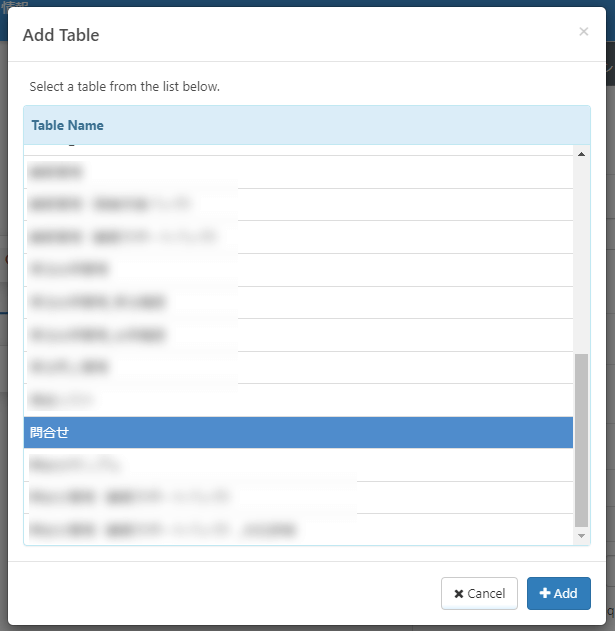Click the Table Name column header
The height and width of the screenshot is (631, 615).
pos(68,126)
